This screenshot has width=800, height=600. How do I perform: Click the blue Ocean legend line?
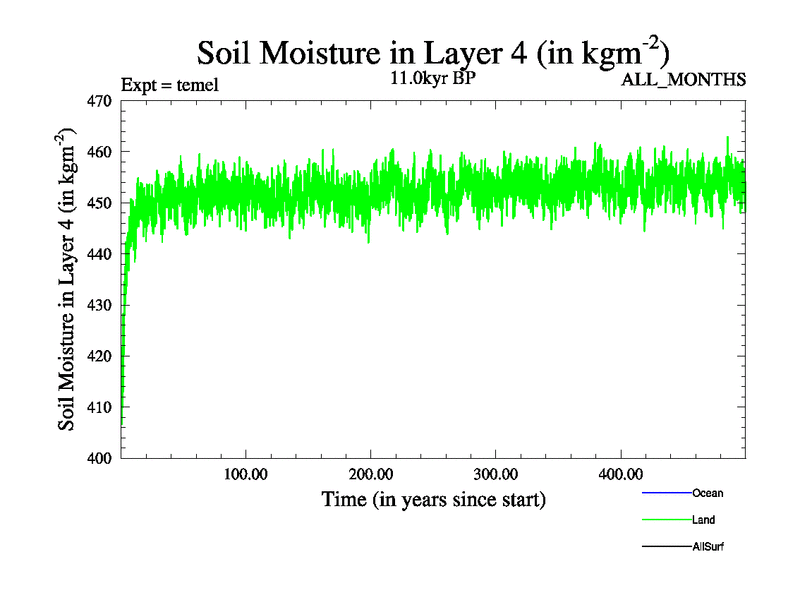tap(666, 493)
